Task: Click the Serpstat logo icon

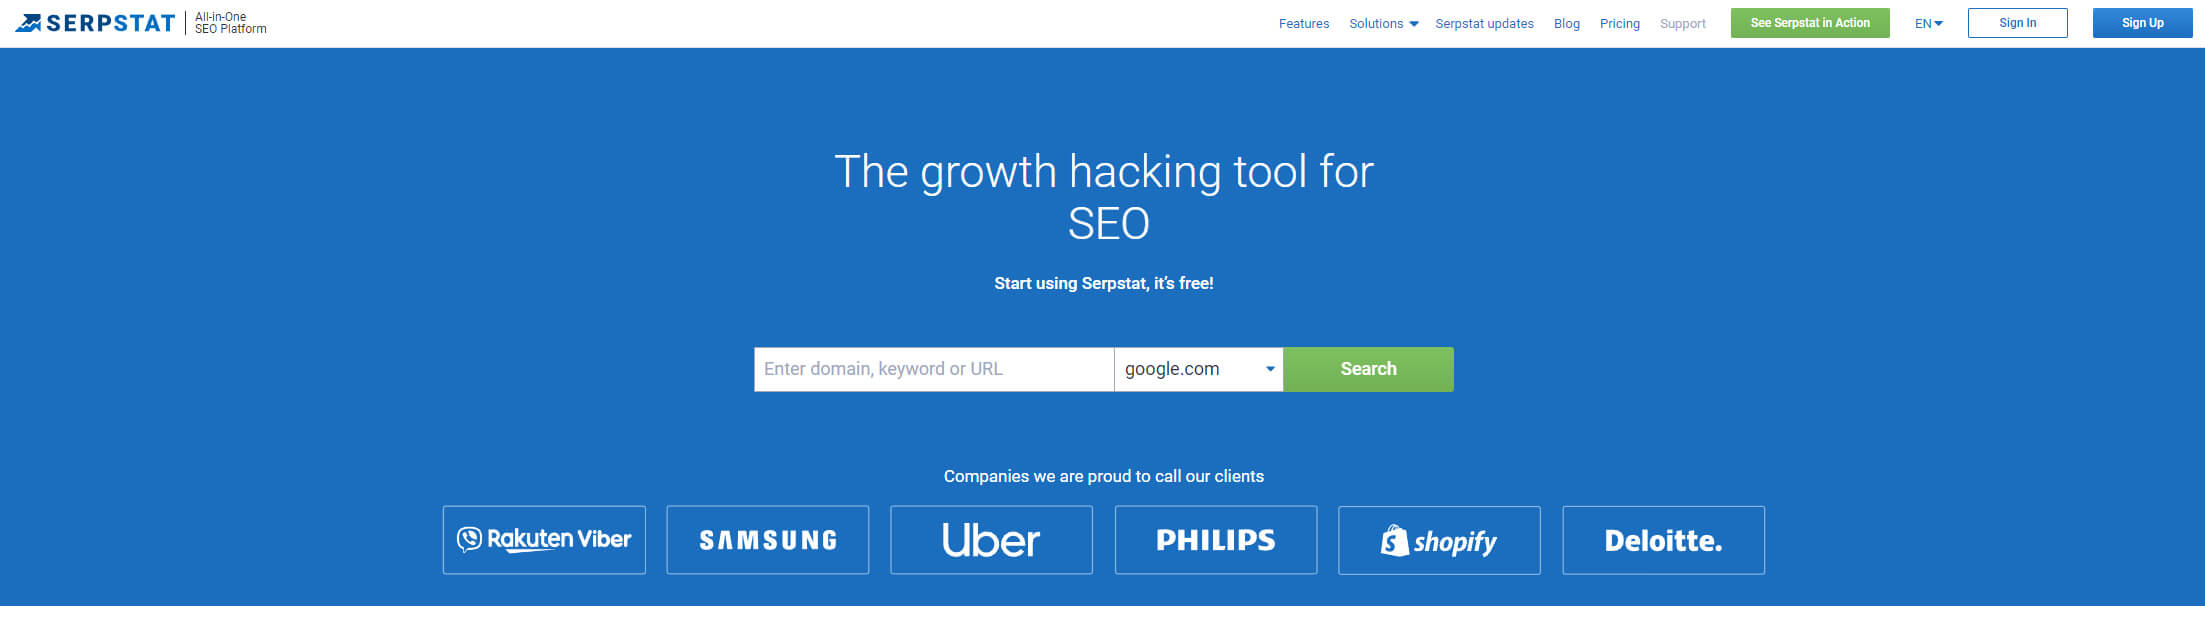Action: click(x=29, y=23)
